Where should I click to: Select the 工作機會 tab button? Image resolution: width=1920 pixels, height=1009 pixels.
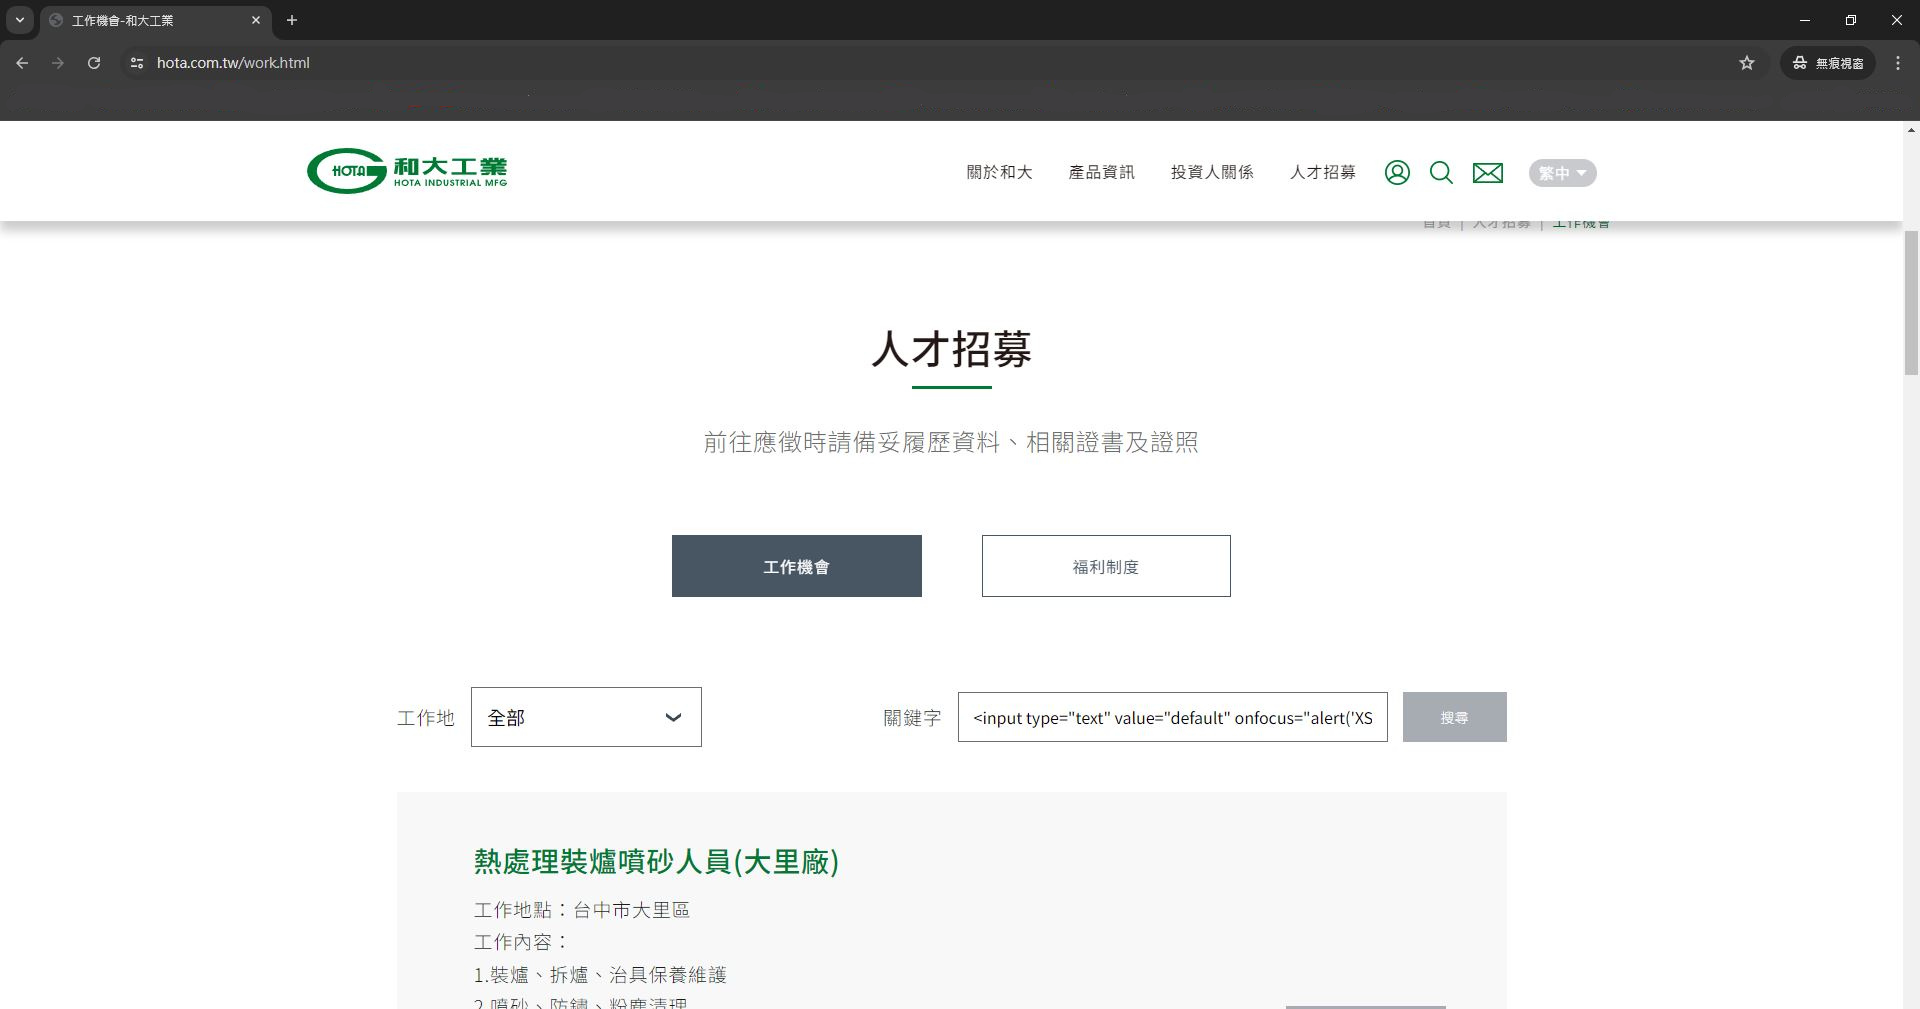[797, 566]
